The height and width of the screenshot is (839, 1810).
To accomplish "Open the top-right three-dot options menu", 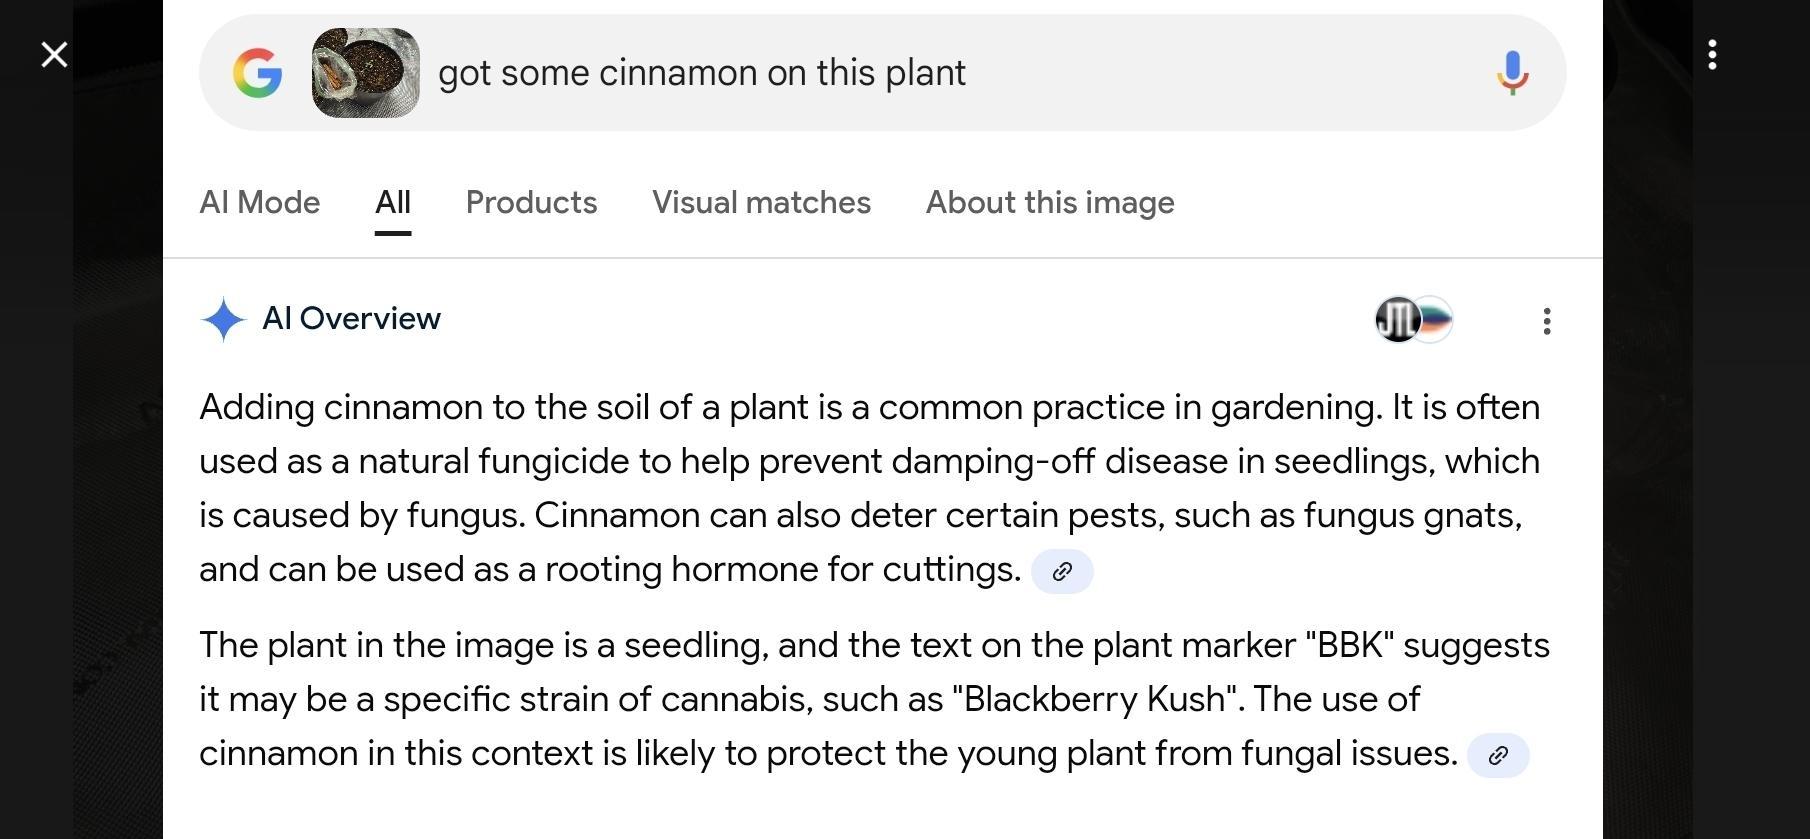I will pyautogui.click(x=1712, y=55).
